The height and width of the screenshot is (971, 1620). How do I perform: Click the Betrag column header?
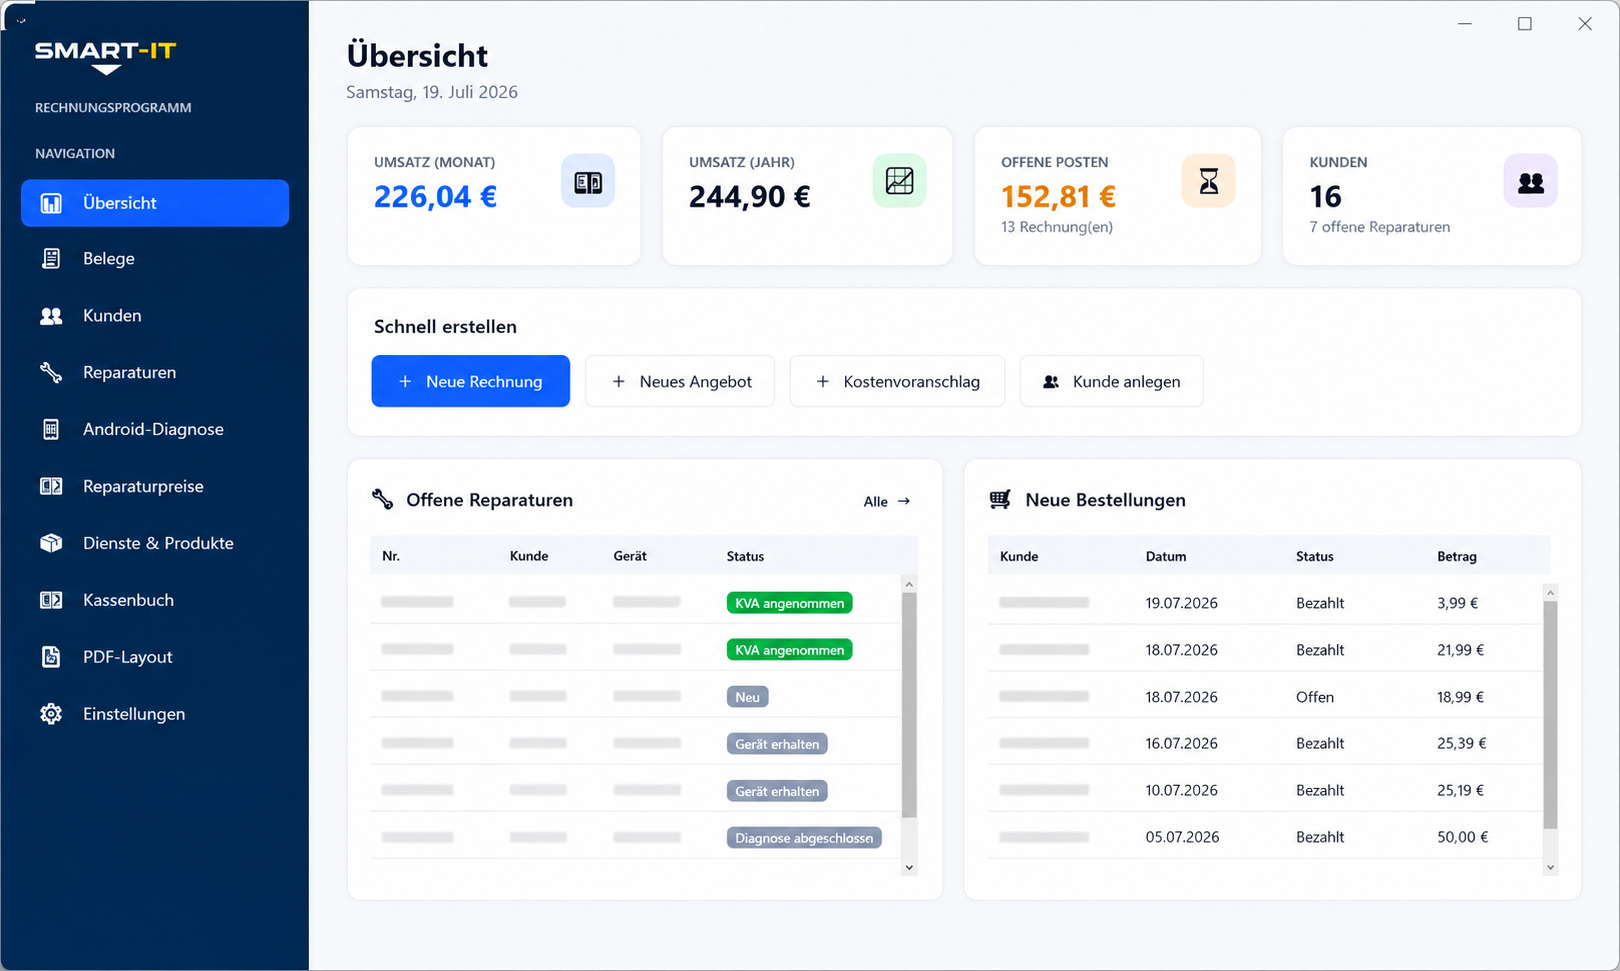1456,556
